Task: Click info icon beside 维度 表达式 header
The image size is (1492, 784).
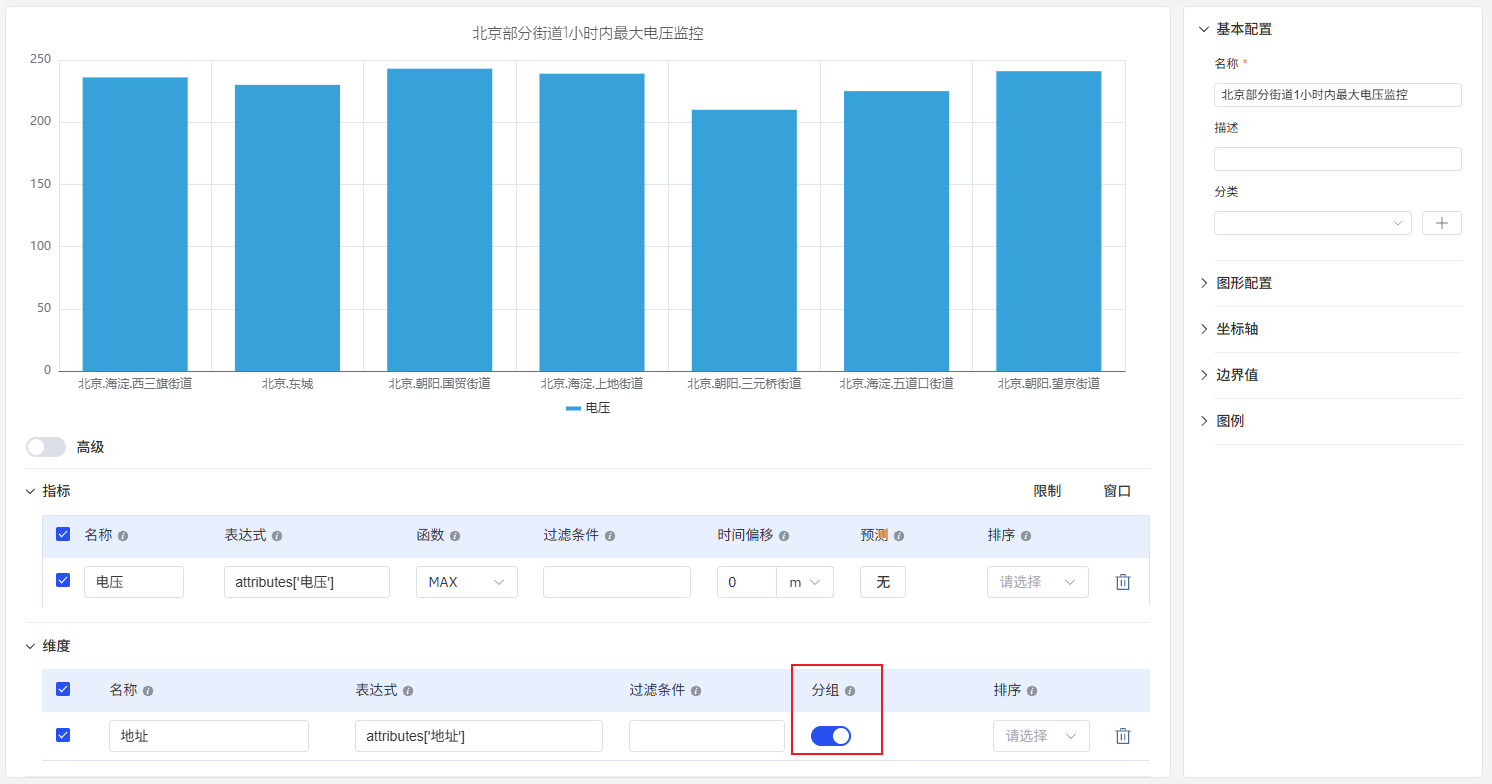Action: [x=408, y=691]
